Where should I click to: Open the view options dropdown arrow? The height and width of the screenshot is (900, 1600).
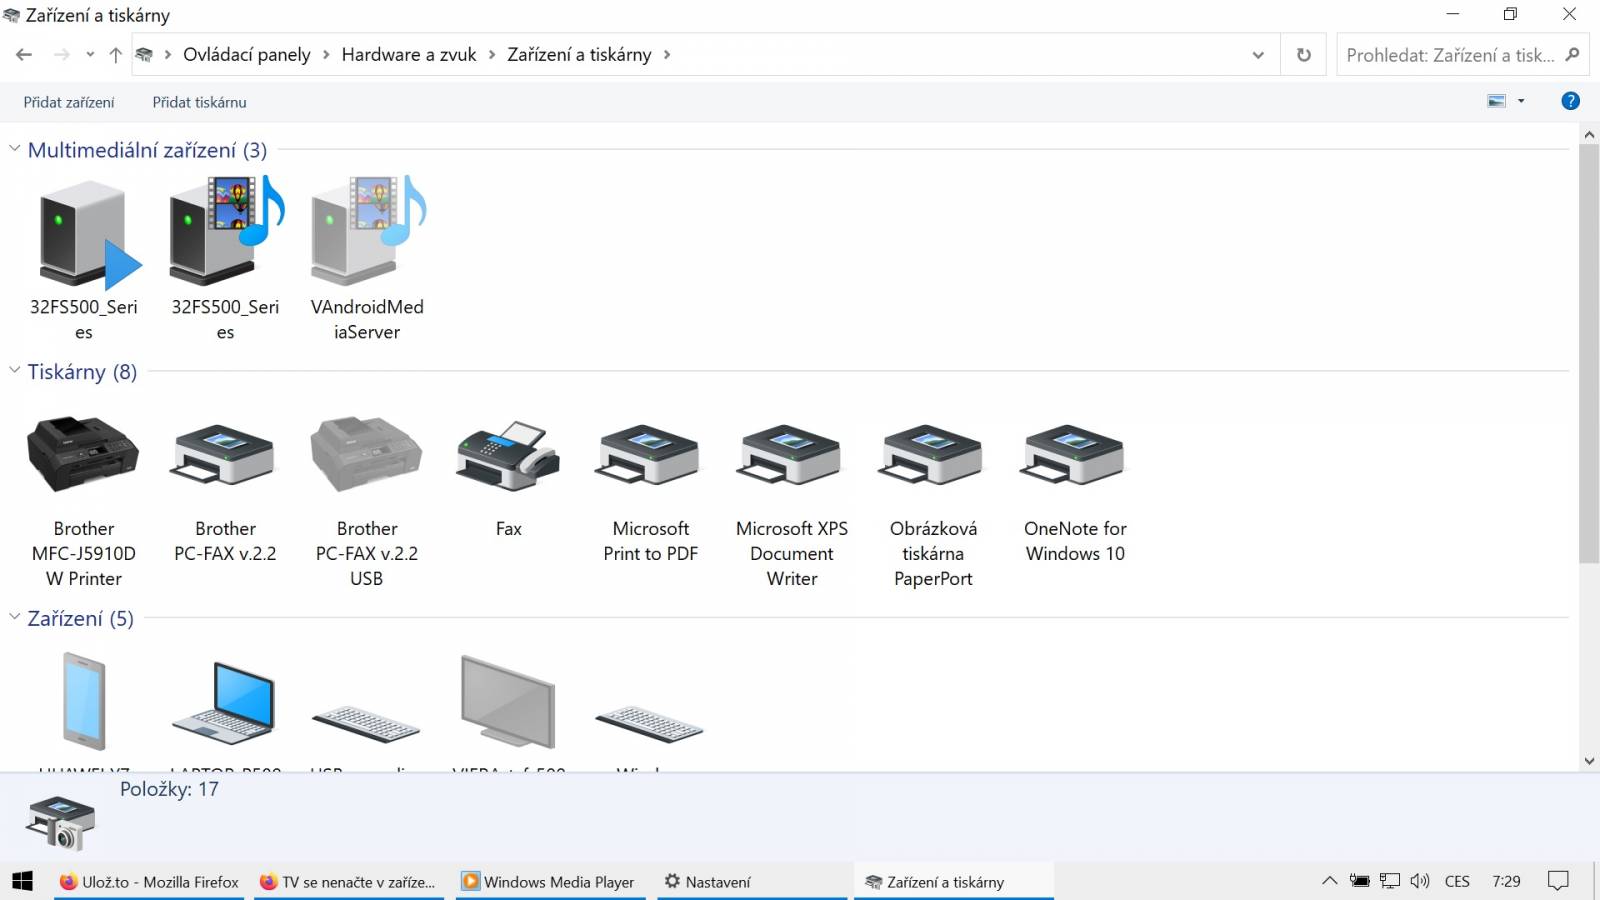[1521, 101]
